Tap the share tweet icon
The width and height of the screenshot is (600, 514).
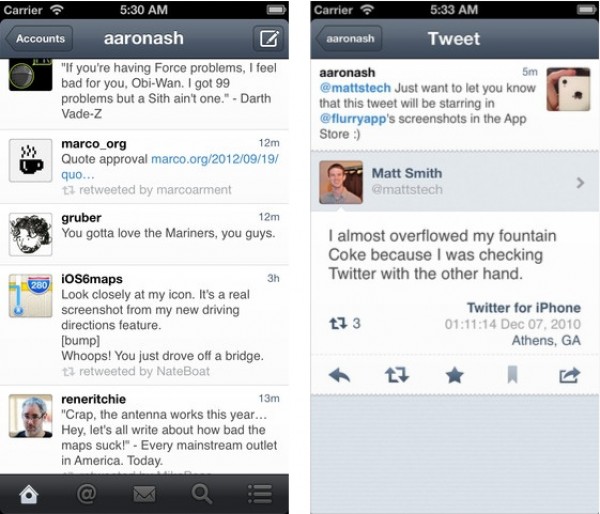pyautogui.click(x=570, y=375)
